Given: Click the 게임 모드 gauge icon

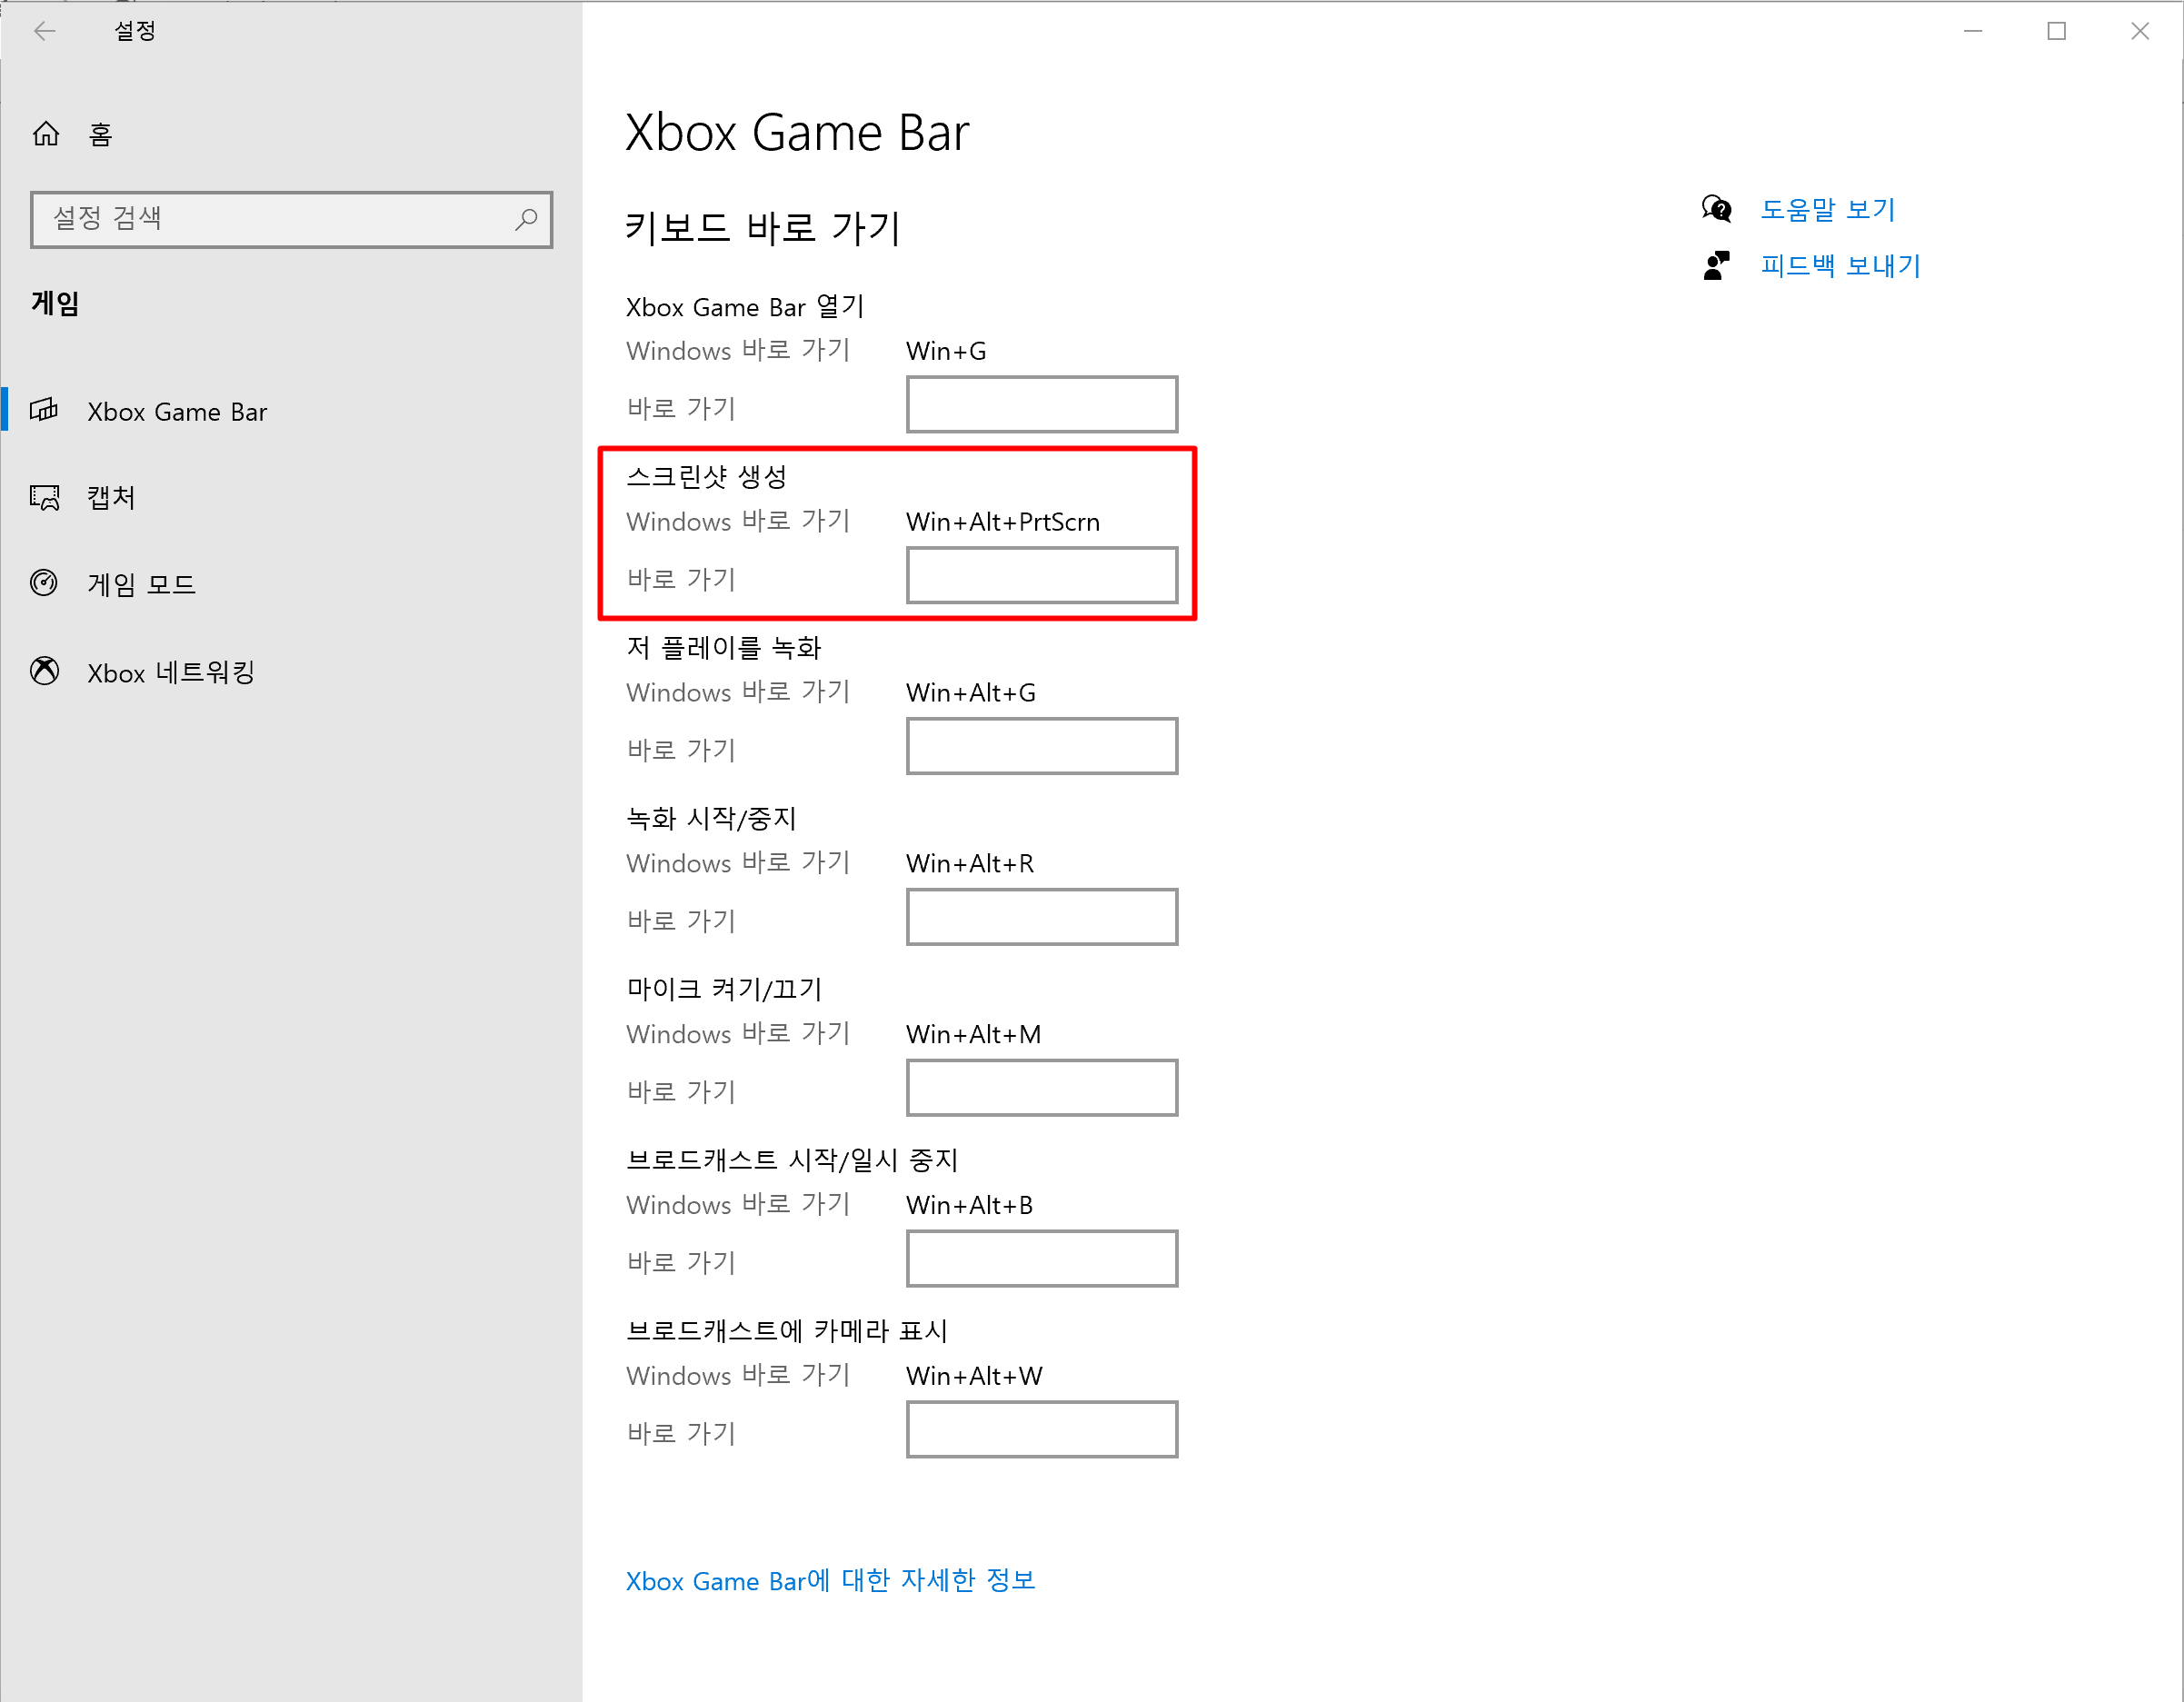Looking at the screenshot, I should [x=44, y=583].
